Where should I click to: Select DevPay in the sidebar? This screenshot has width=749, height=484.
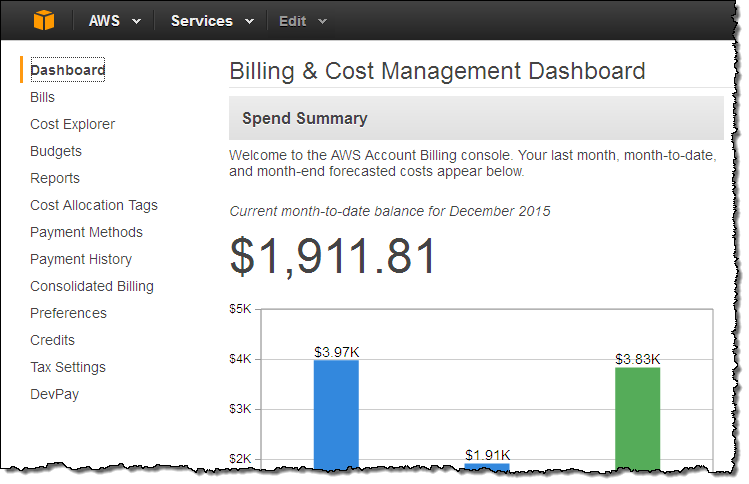[x=54, y=394]
